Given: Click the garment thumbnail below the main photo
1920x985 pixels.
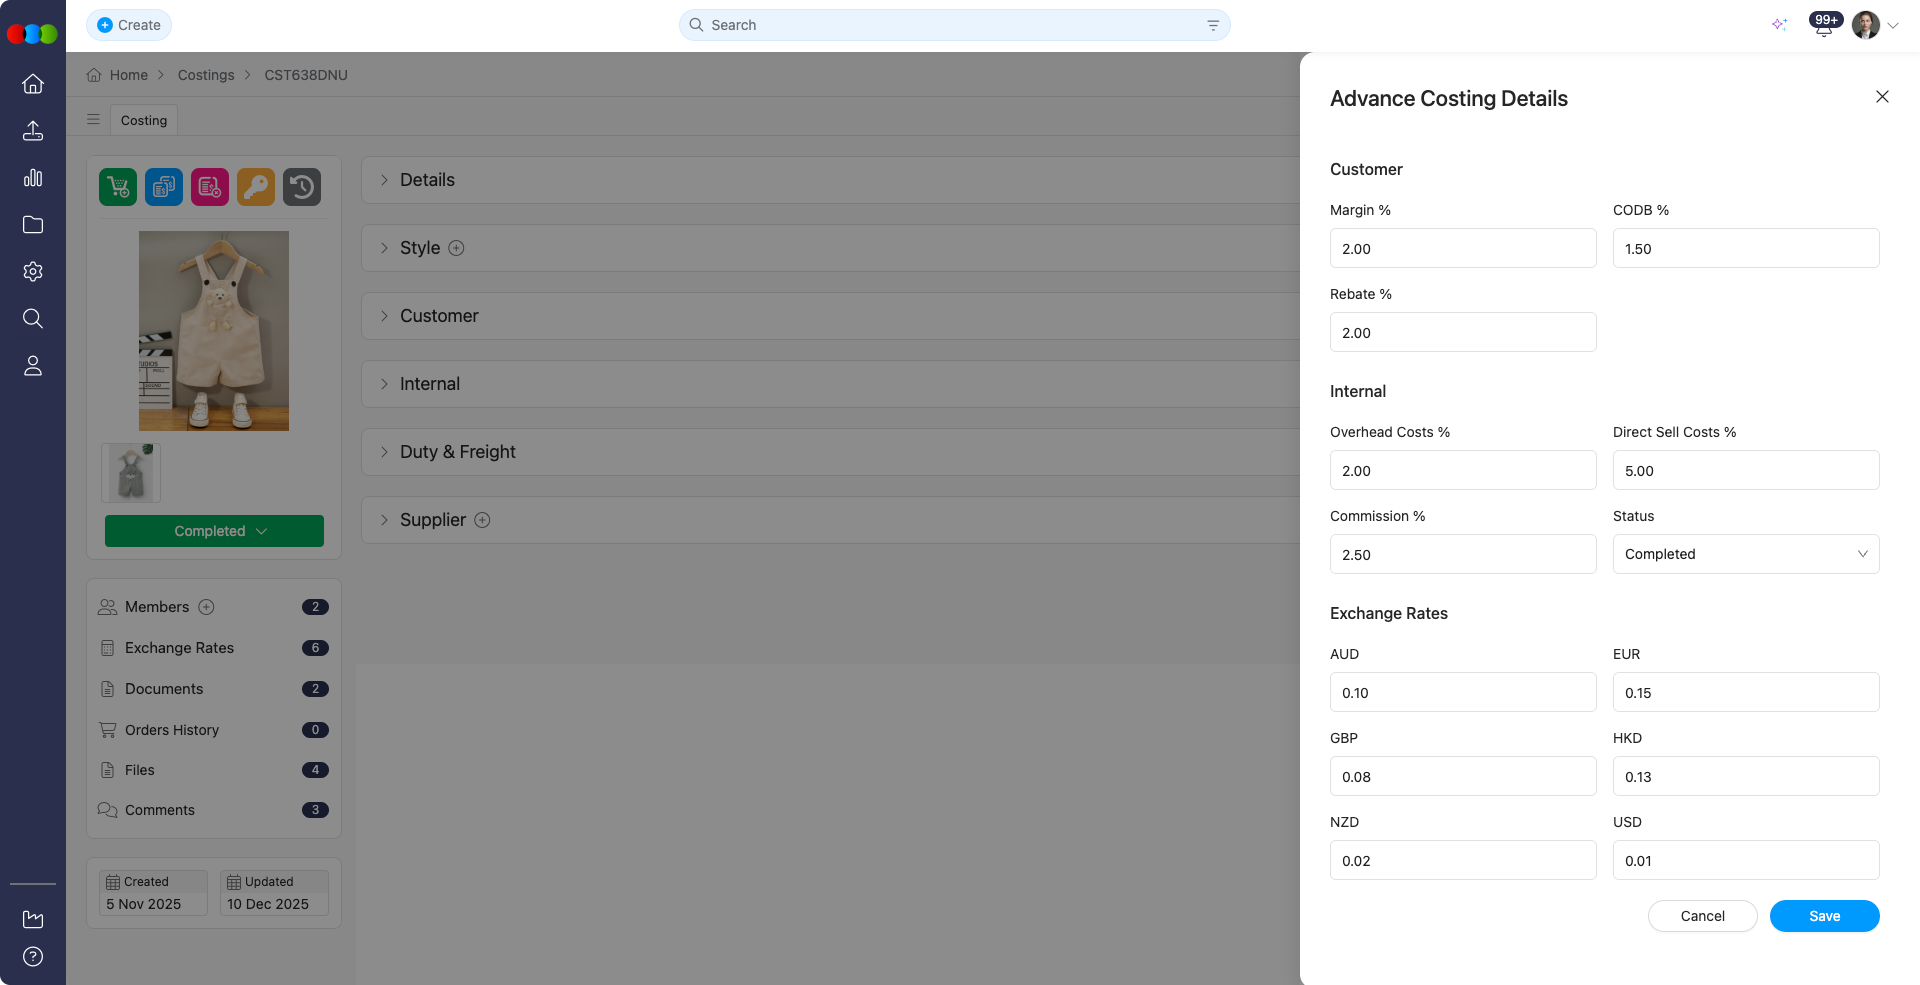Looking at the screenshot, I should (x=130, y=472).
